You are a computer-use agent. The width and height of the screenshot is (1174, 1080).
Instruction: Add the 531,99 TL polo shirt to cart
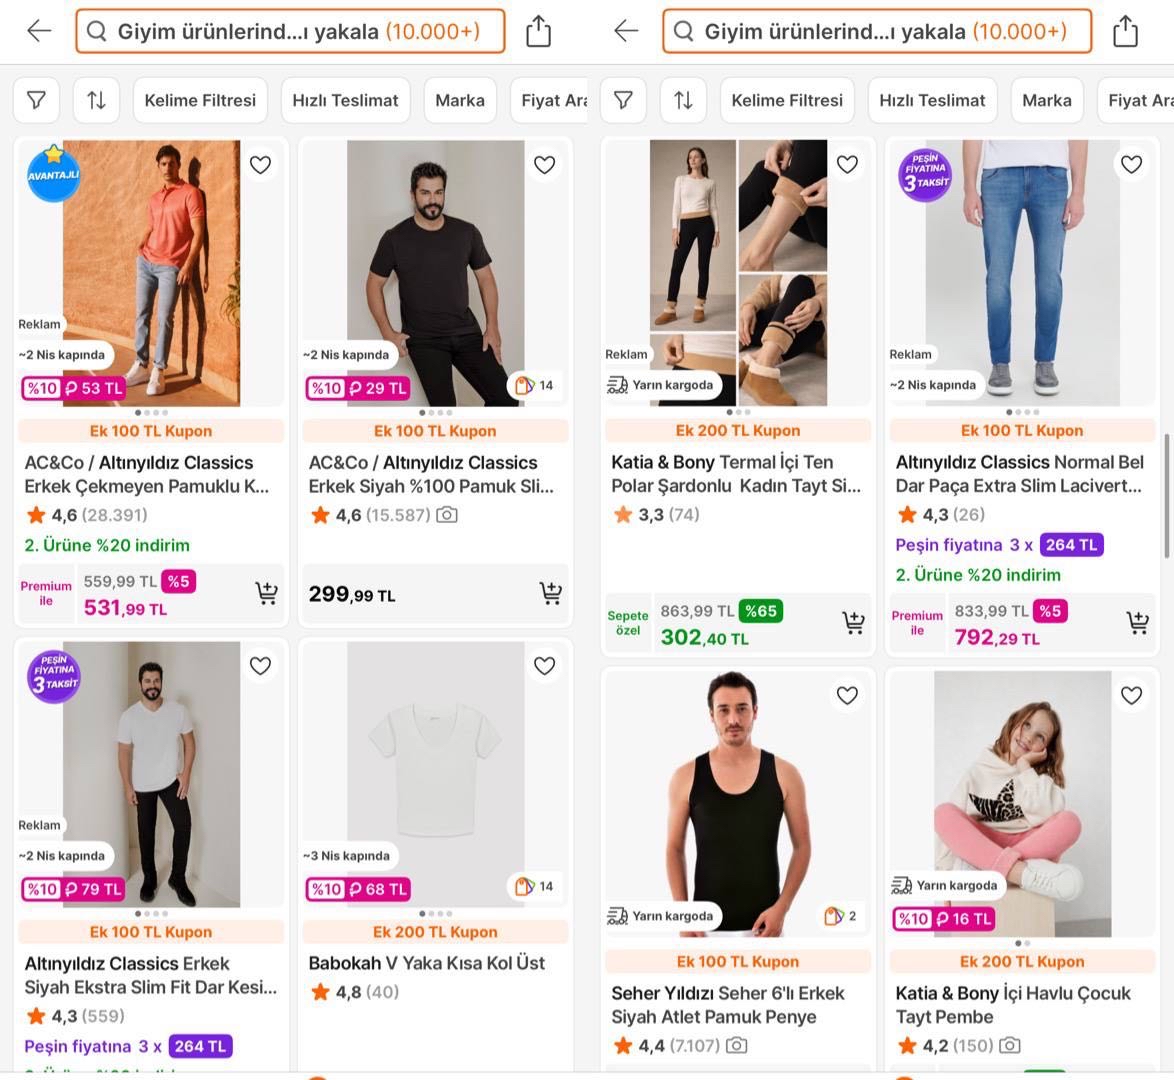(266, 593)
